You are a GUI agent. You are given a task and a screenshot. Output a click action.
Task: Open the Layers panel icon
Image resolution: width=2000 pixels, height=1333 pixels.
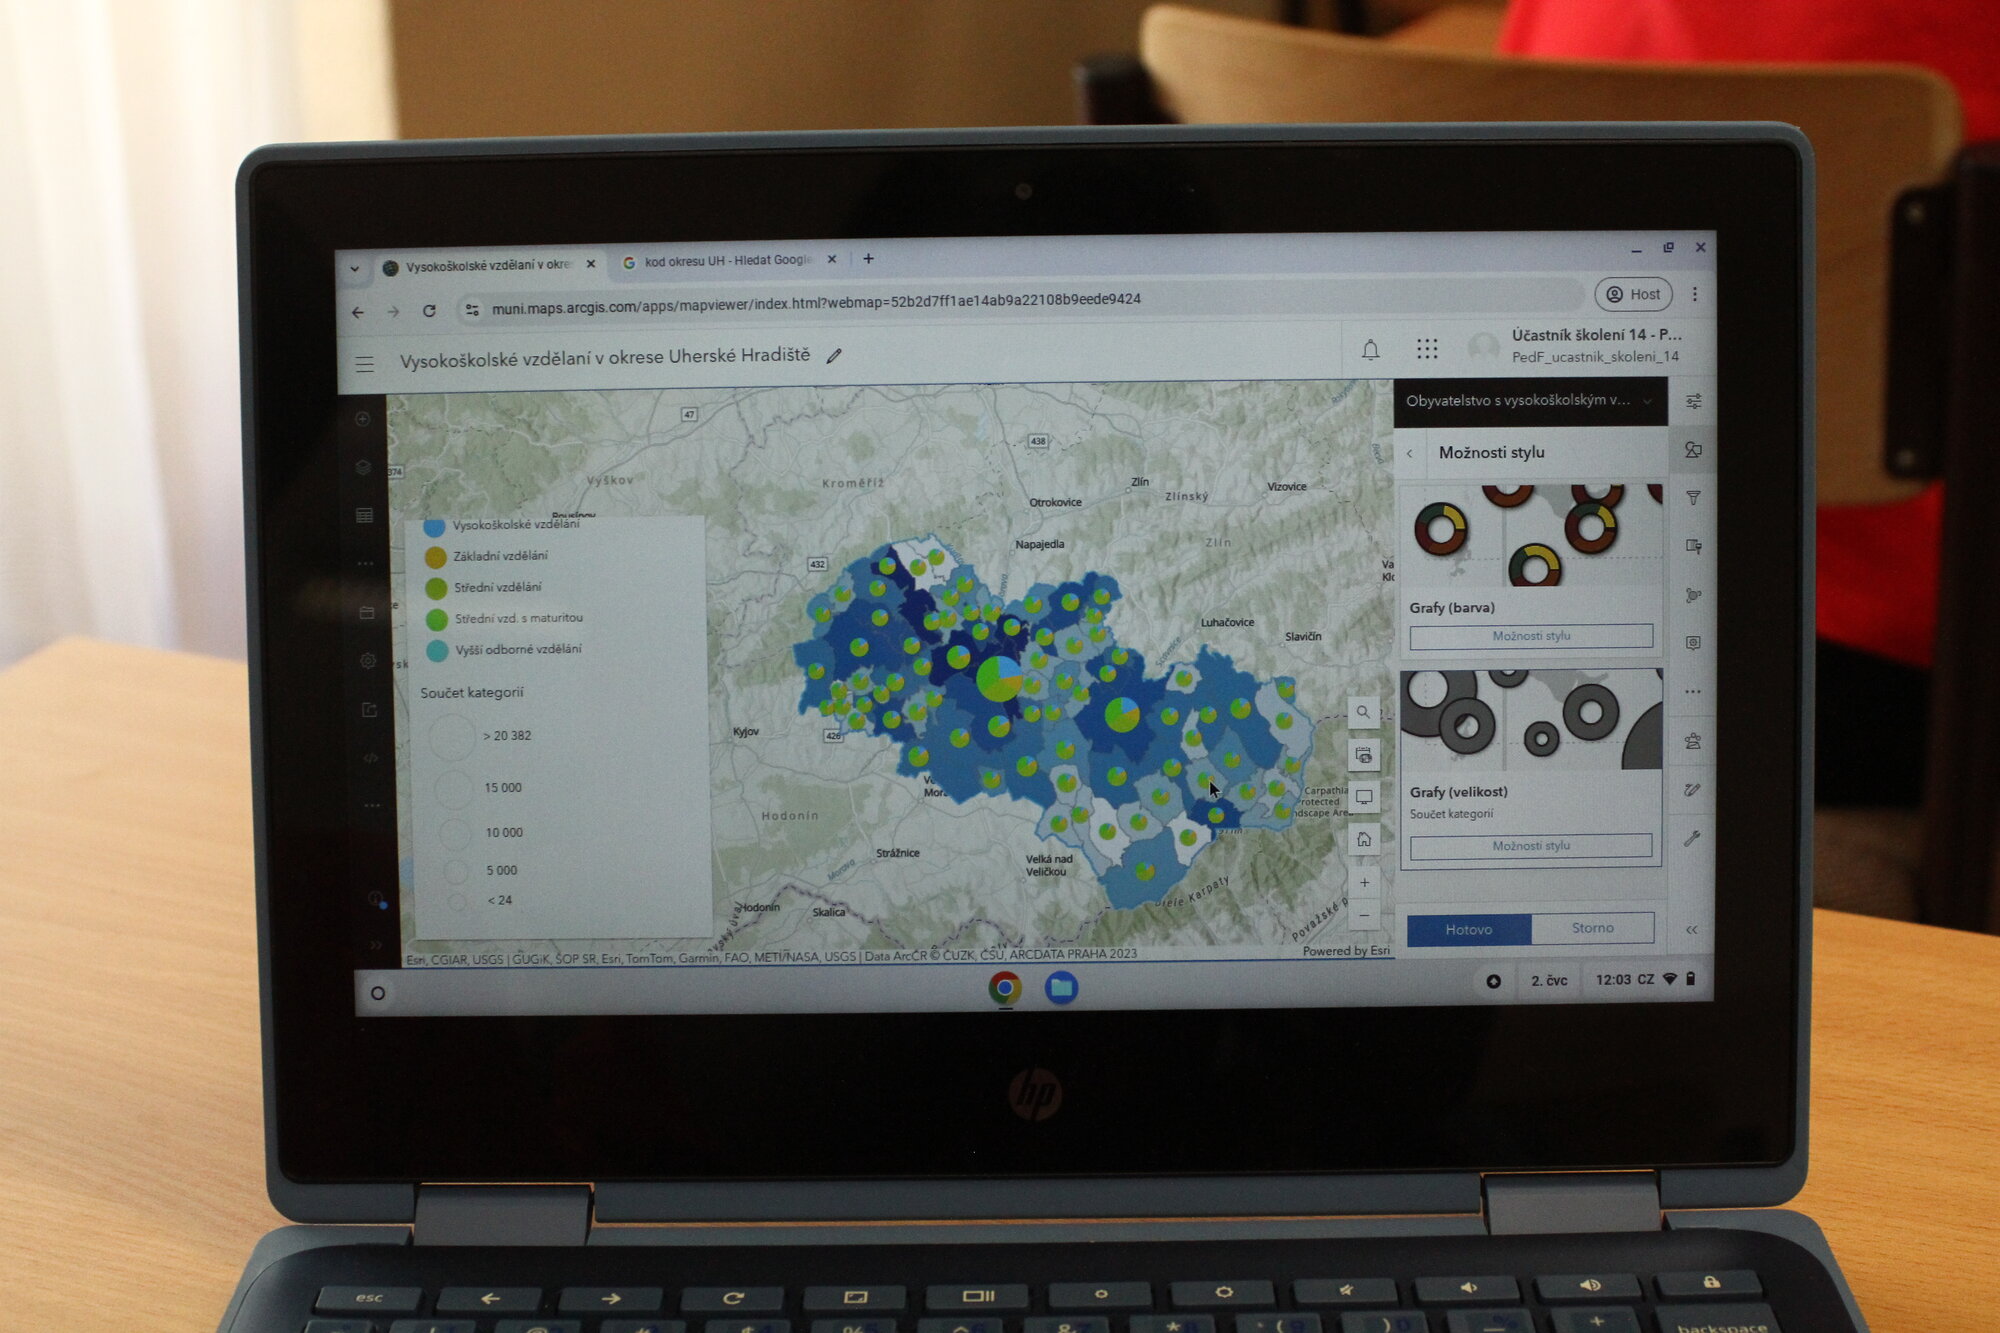click(363, 467)
